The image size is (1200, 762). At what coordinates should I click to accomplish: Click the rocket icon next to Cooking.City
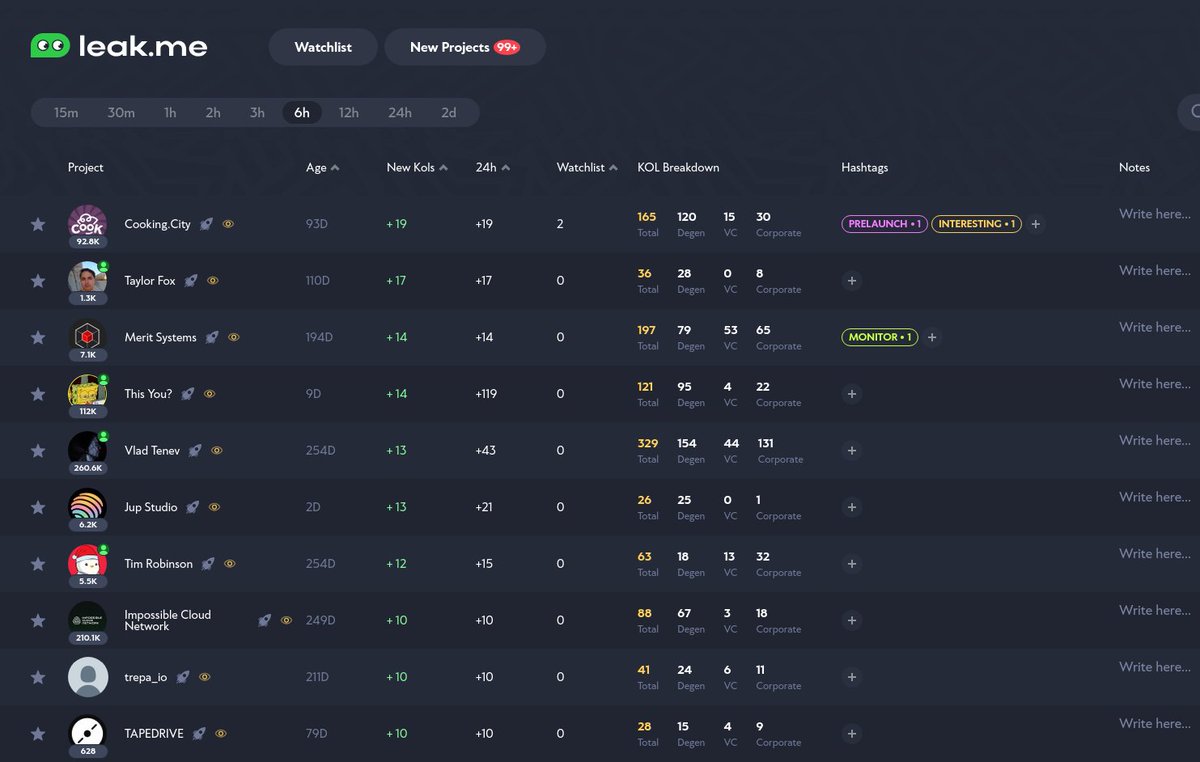(207, 224)
